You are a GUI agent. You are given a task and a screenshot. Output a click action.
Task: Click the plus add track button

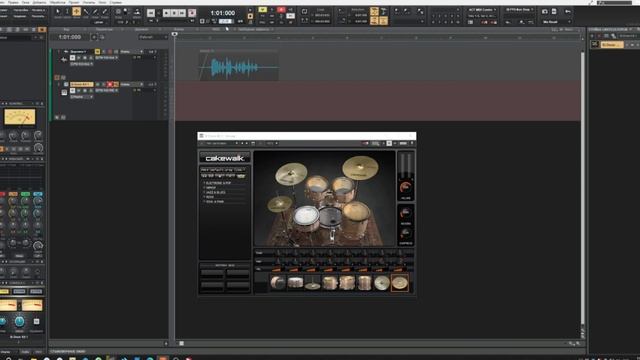point(94,37)
